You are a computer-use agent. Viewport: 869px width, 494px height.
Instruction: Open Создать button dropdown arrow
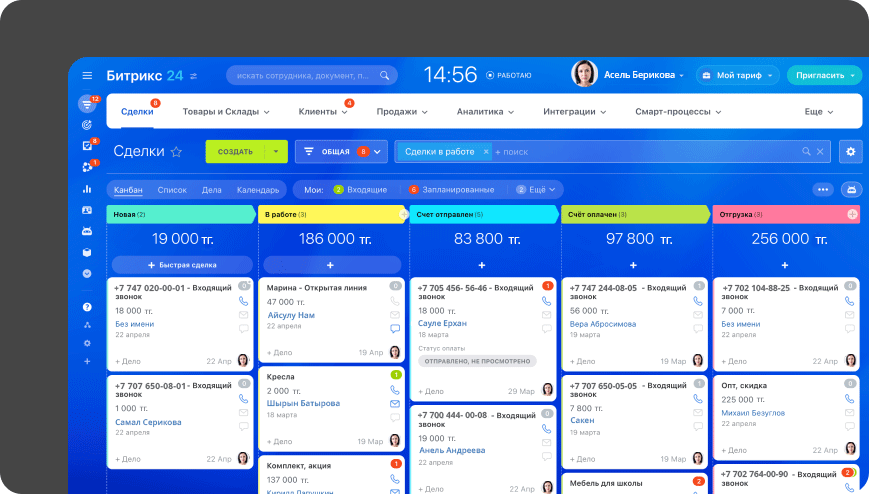pyautogui.click(x=275, y=151)
